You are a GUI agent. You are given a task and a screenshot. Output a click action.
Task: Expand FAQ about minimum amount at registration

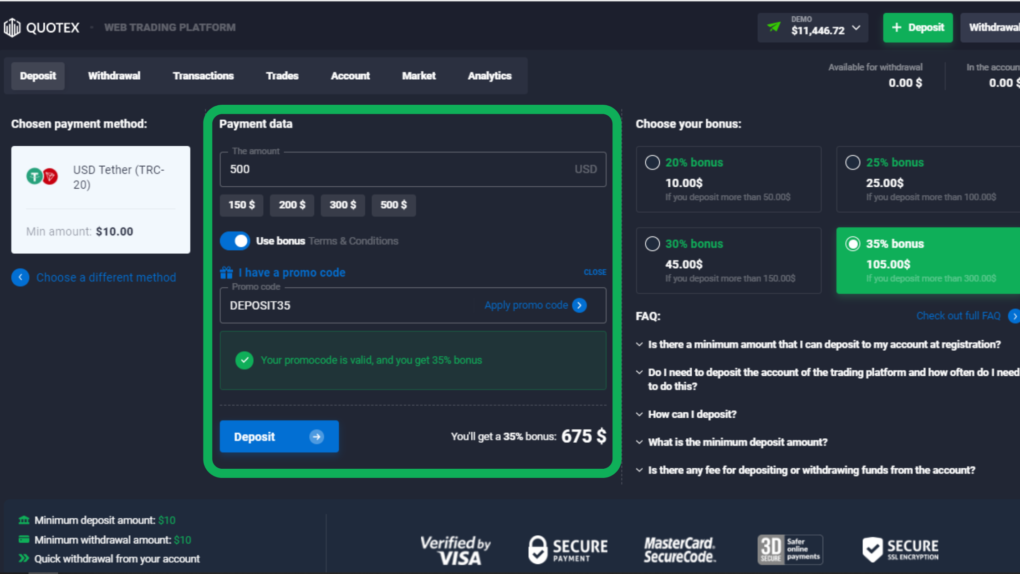[818, 344]
